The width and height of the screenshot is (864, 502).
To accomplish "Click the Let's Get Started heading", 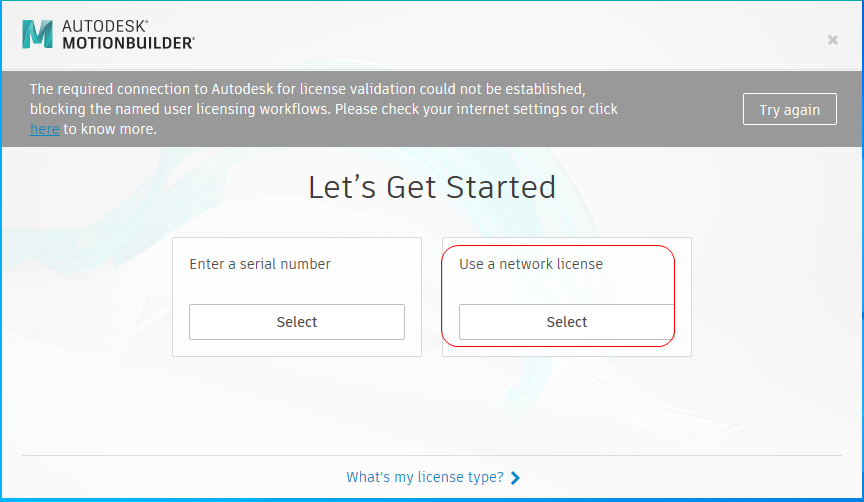I will (x=432, y=187).
